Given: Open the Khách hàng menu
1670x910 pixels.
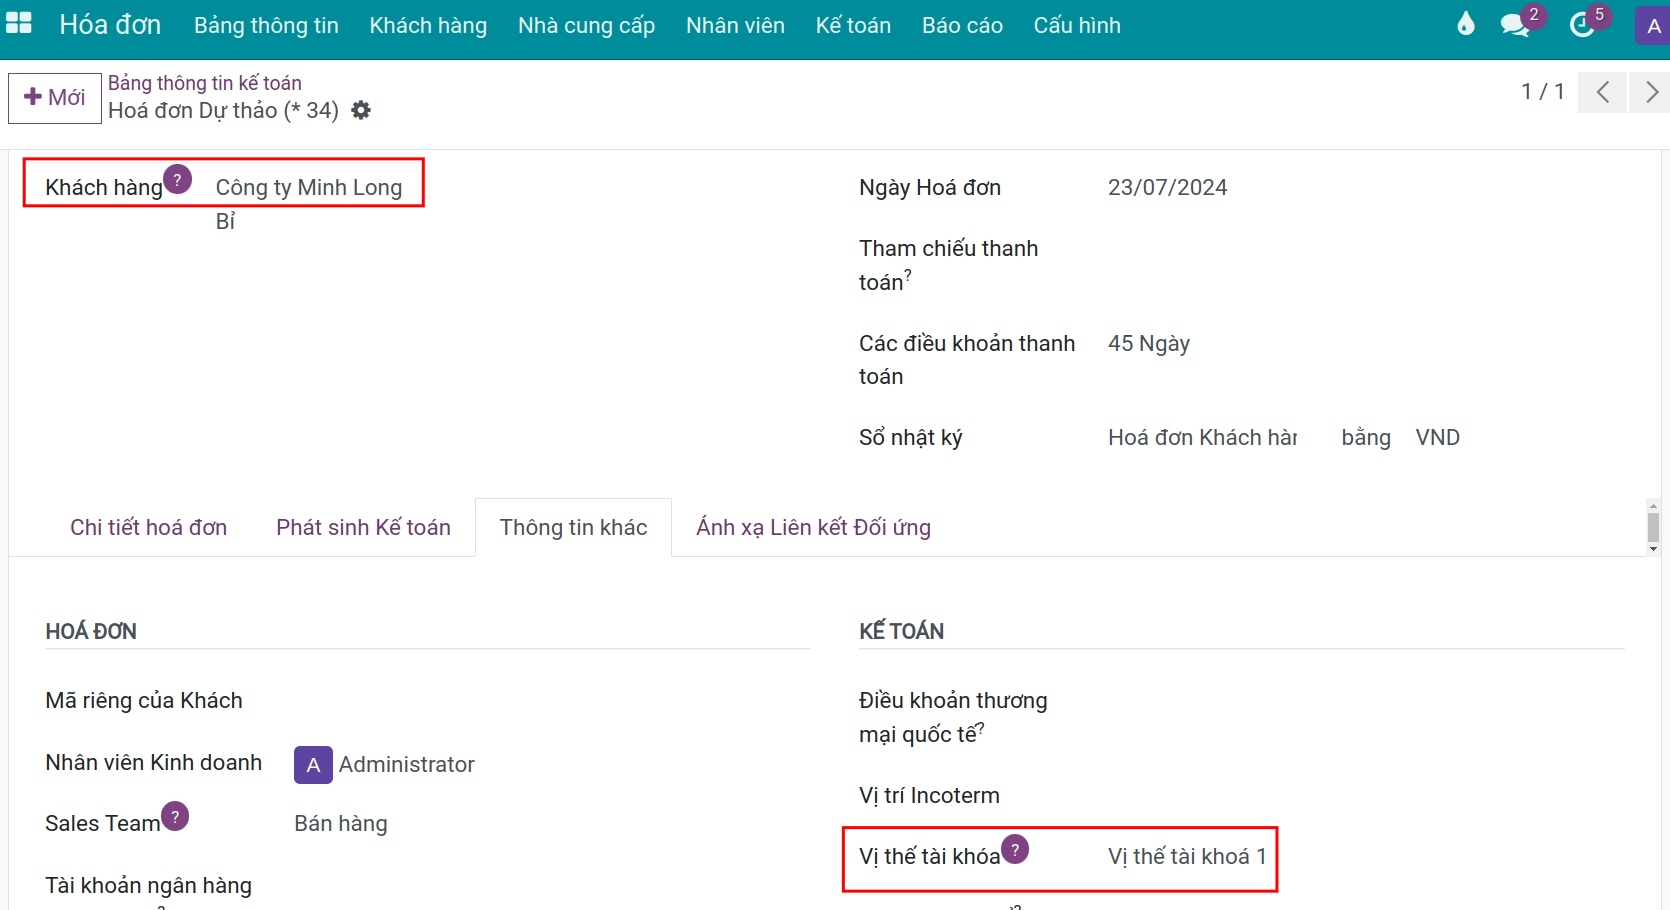Looking at the screenshot, I should (428, 25).
